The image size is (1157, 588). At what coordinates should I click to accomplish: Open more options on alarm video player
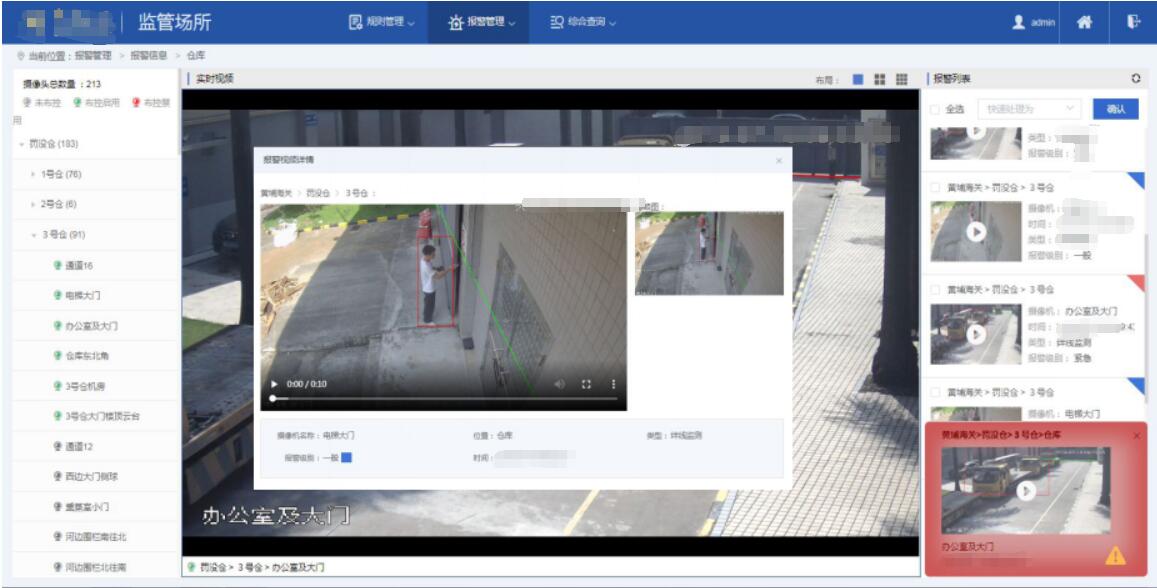[x=612, y=384]
